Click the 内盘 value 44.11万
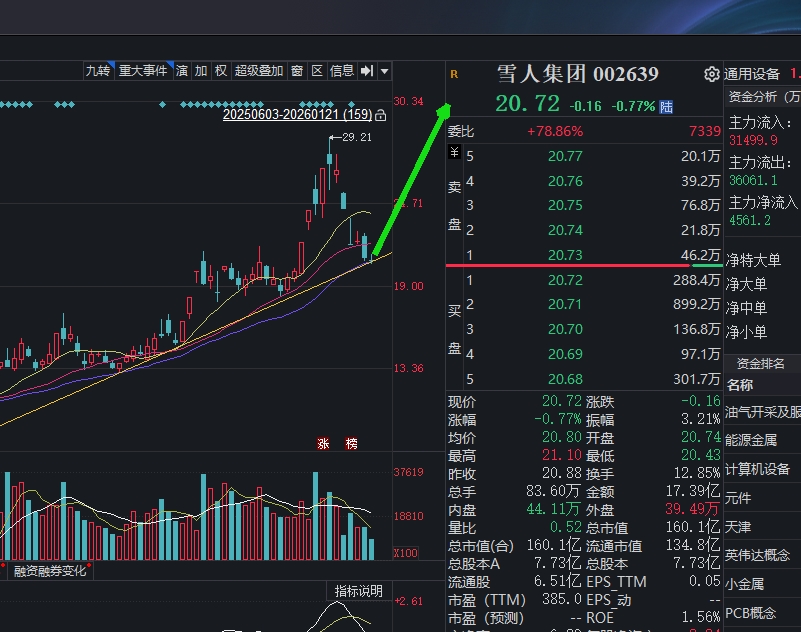 point(553,509)
